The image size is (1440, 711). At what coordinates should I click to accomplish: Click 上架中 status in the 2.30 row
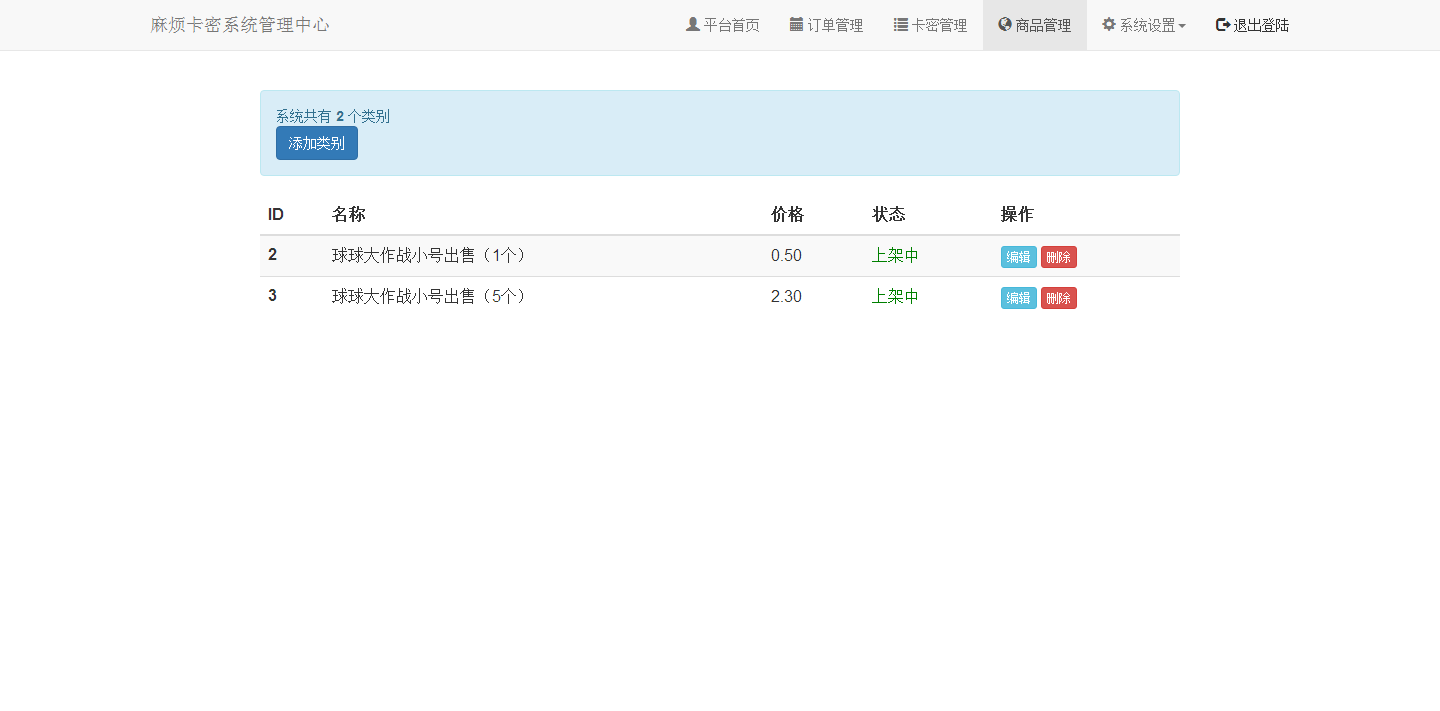tap(895, 296)
